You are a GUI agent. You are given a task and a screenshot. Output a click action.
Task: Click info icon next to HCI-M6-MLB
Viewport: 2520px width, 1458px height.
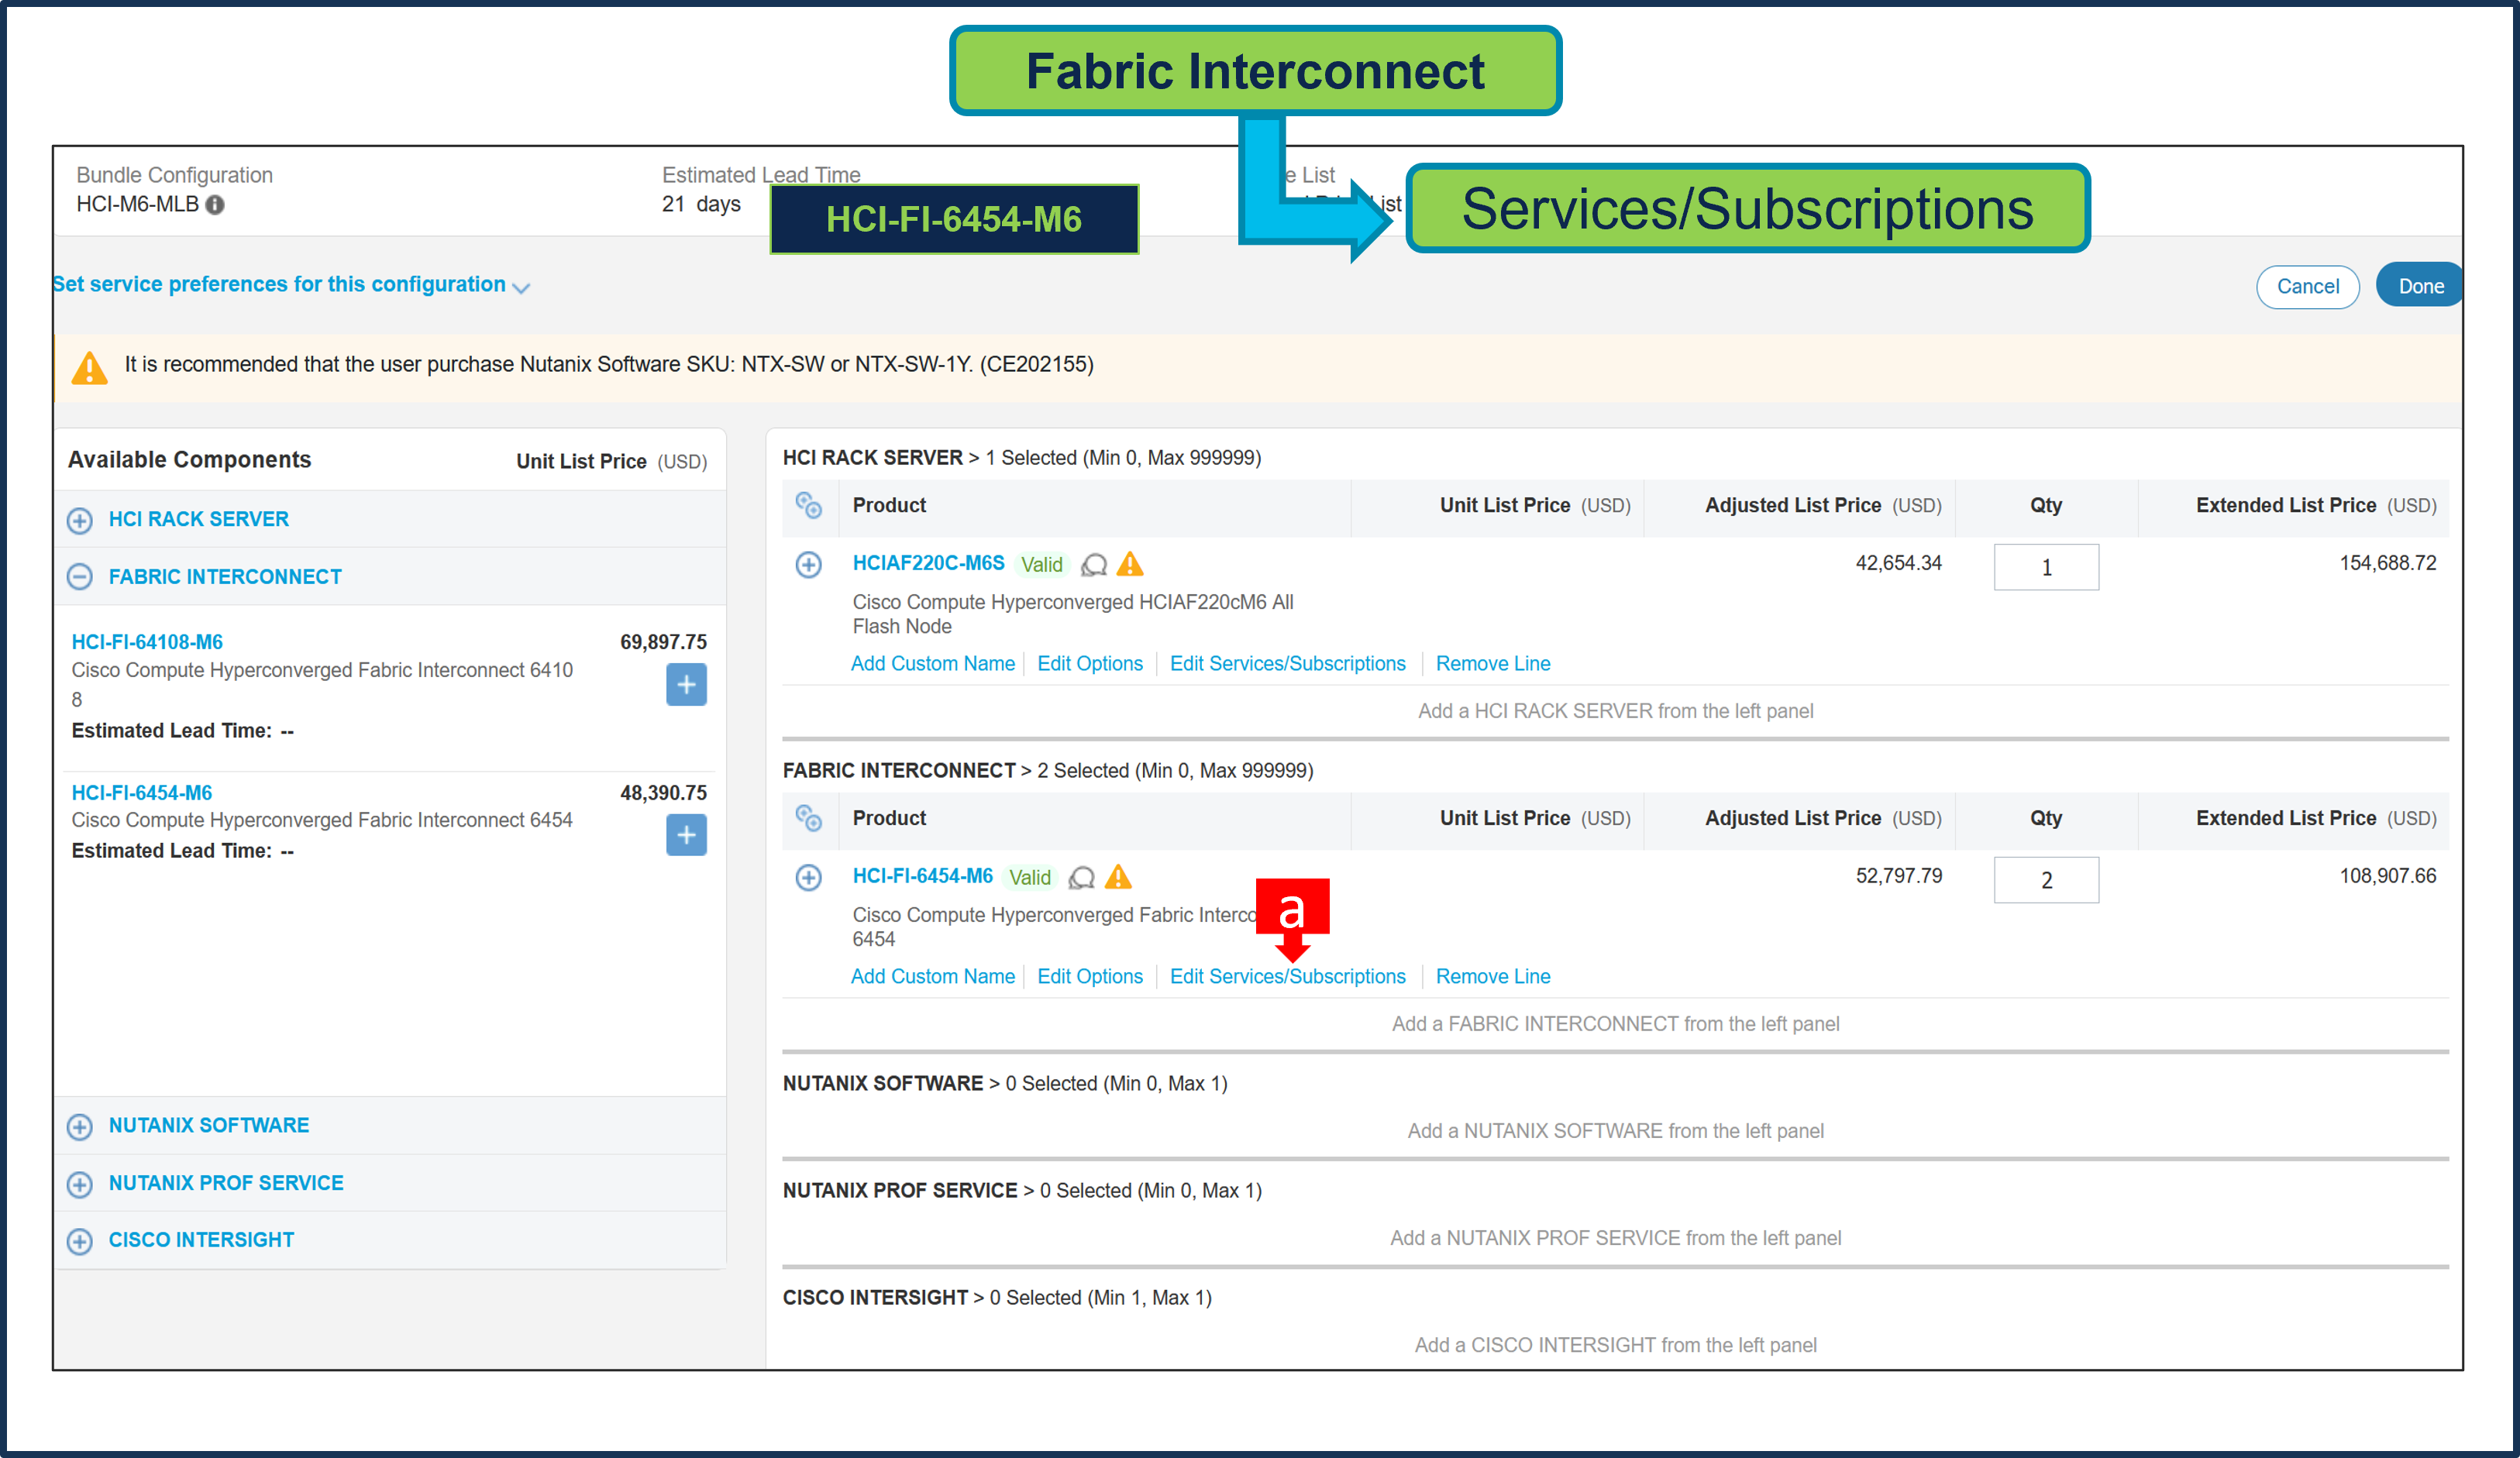pyautogui.click(x=215, y=205)
